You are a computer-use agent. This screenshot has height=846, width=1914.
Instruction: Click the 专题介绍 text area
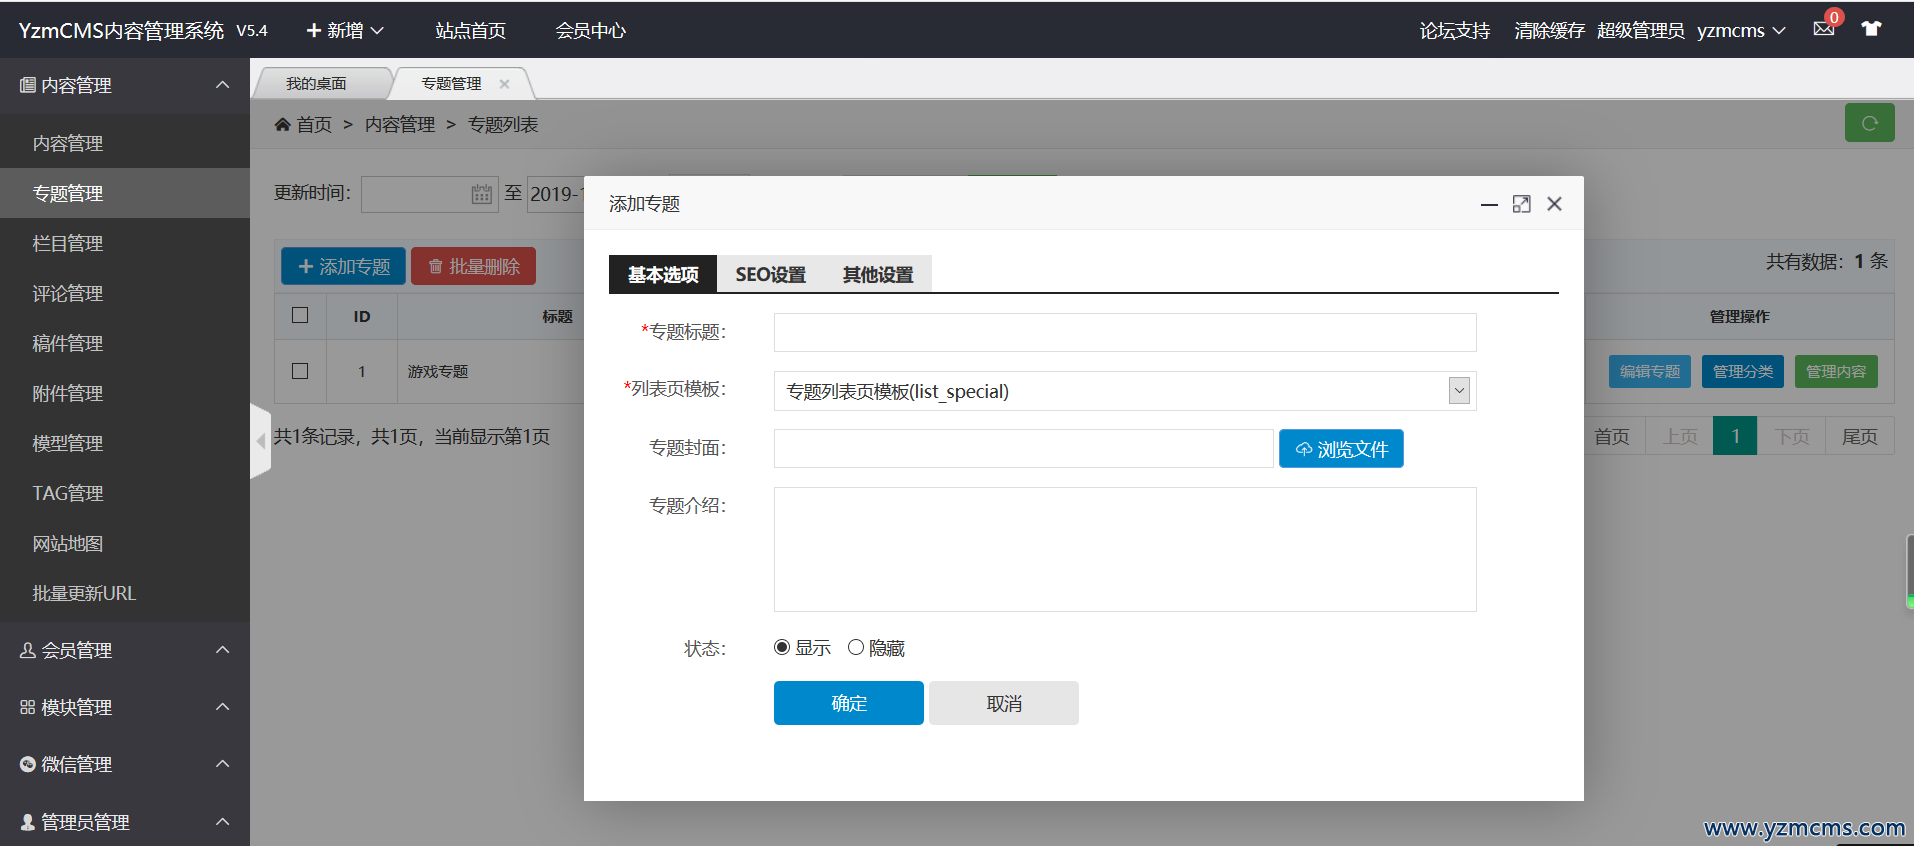click(x=1124, y=549)
